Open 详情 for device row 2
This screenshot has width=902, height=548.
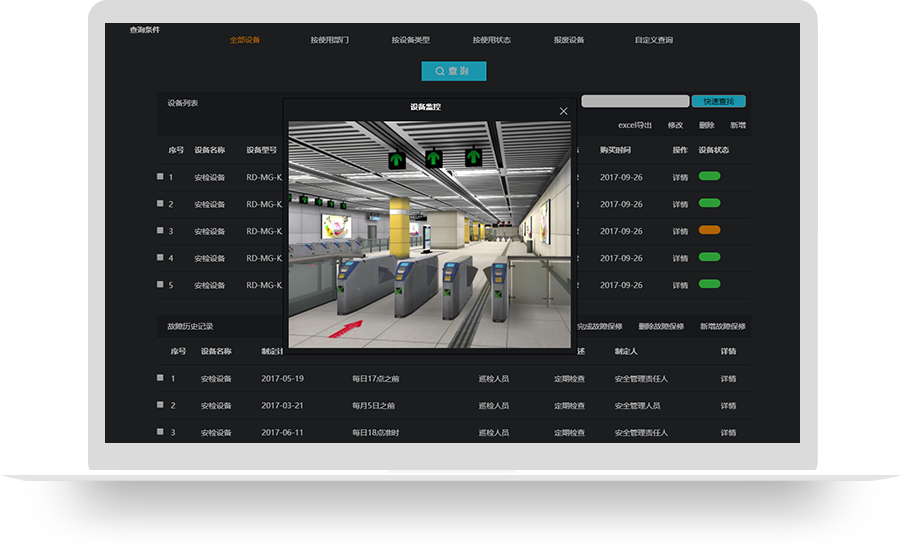(680, 204)
